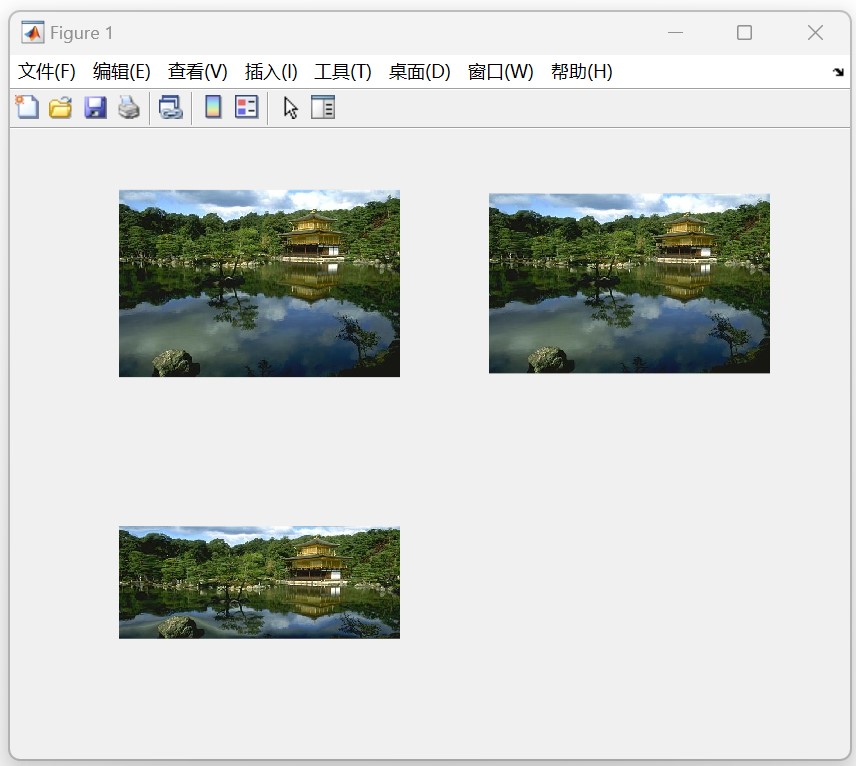
Task: Select the top-right temple image
Action: pos(629,283)
